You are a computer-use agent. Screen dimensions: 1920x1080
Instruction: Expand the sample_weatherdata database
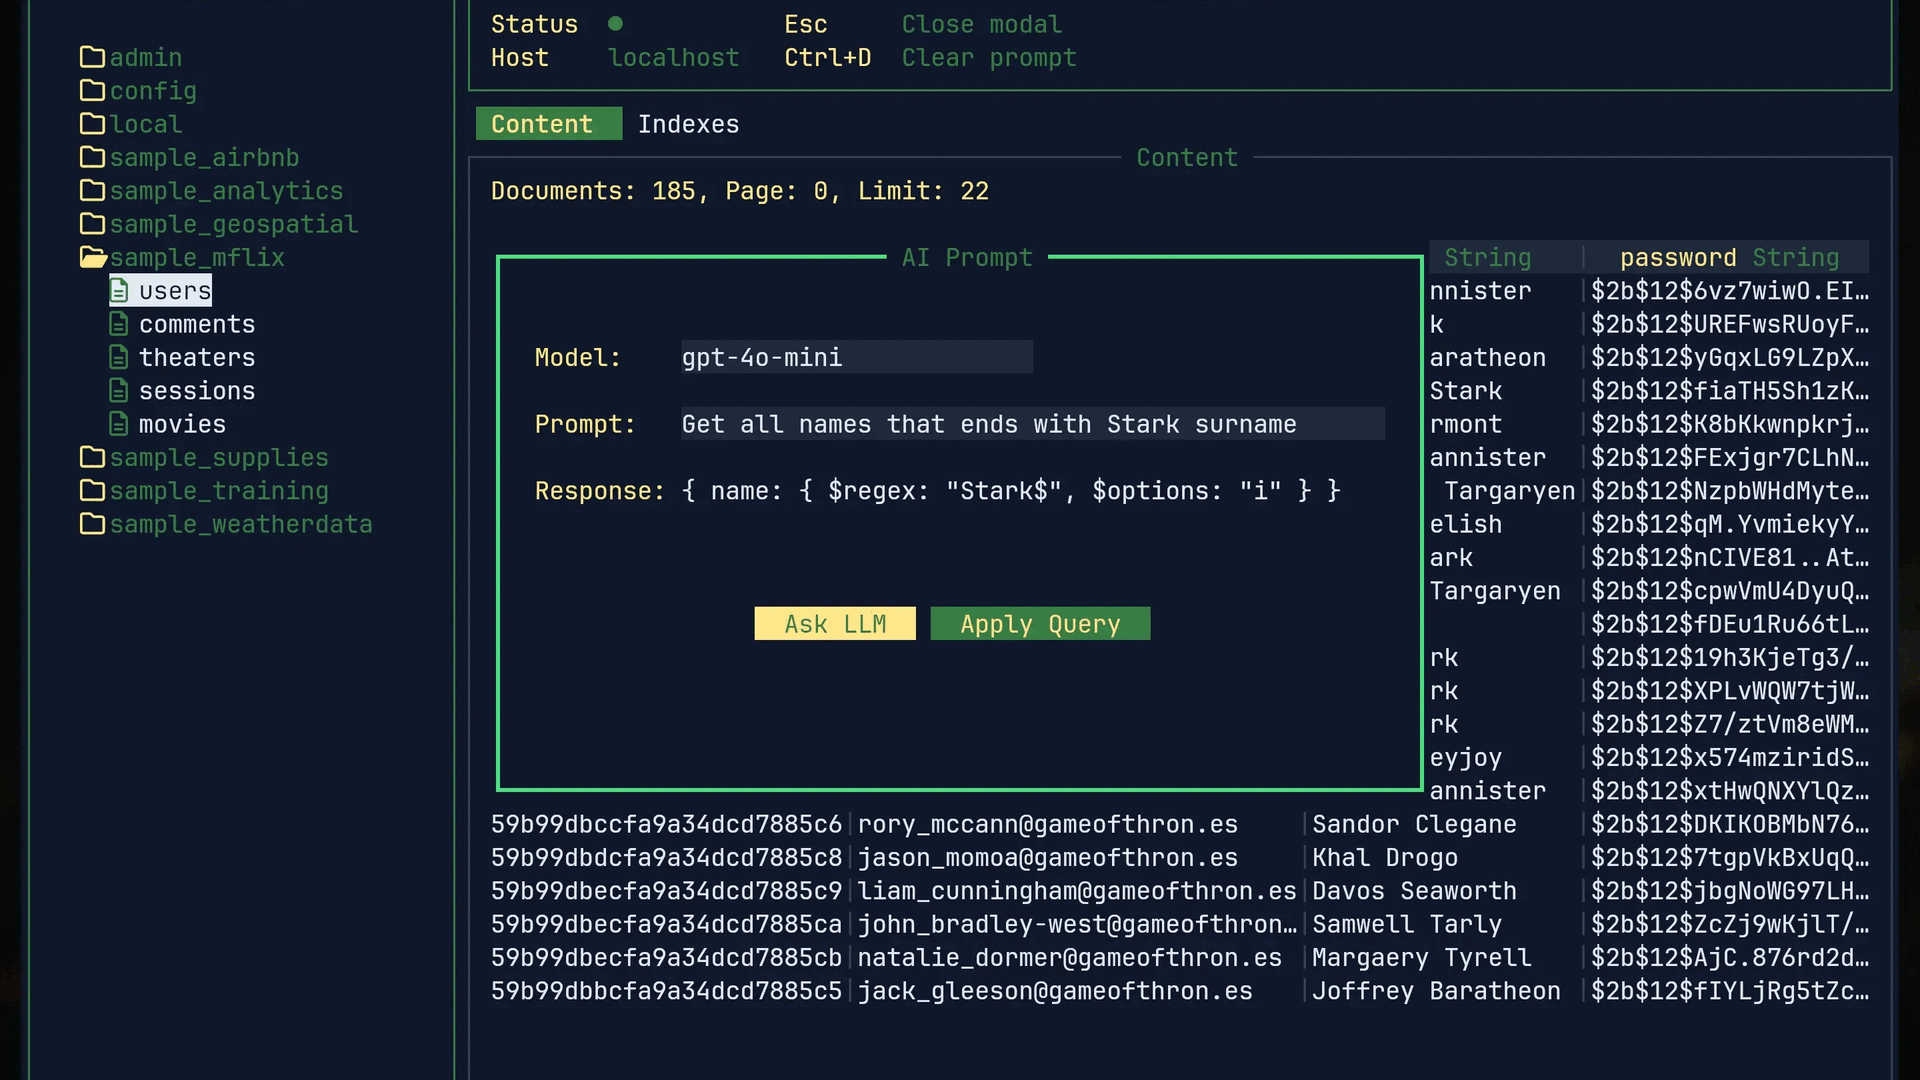pyautogui.click(x=241, y=524)
